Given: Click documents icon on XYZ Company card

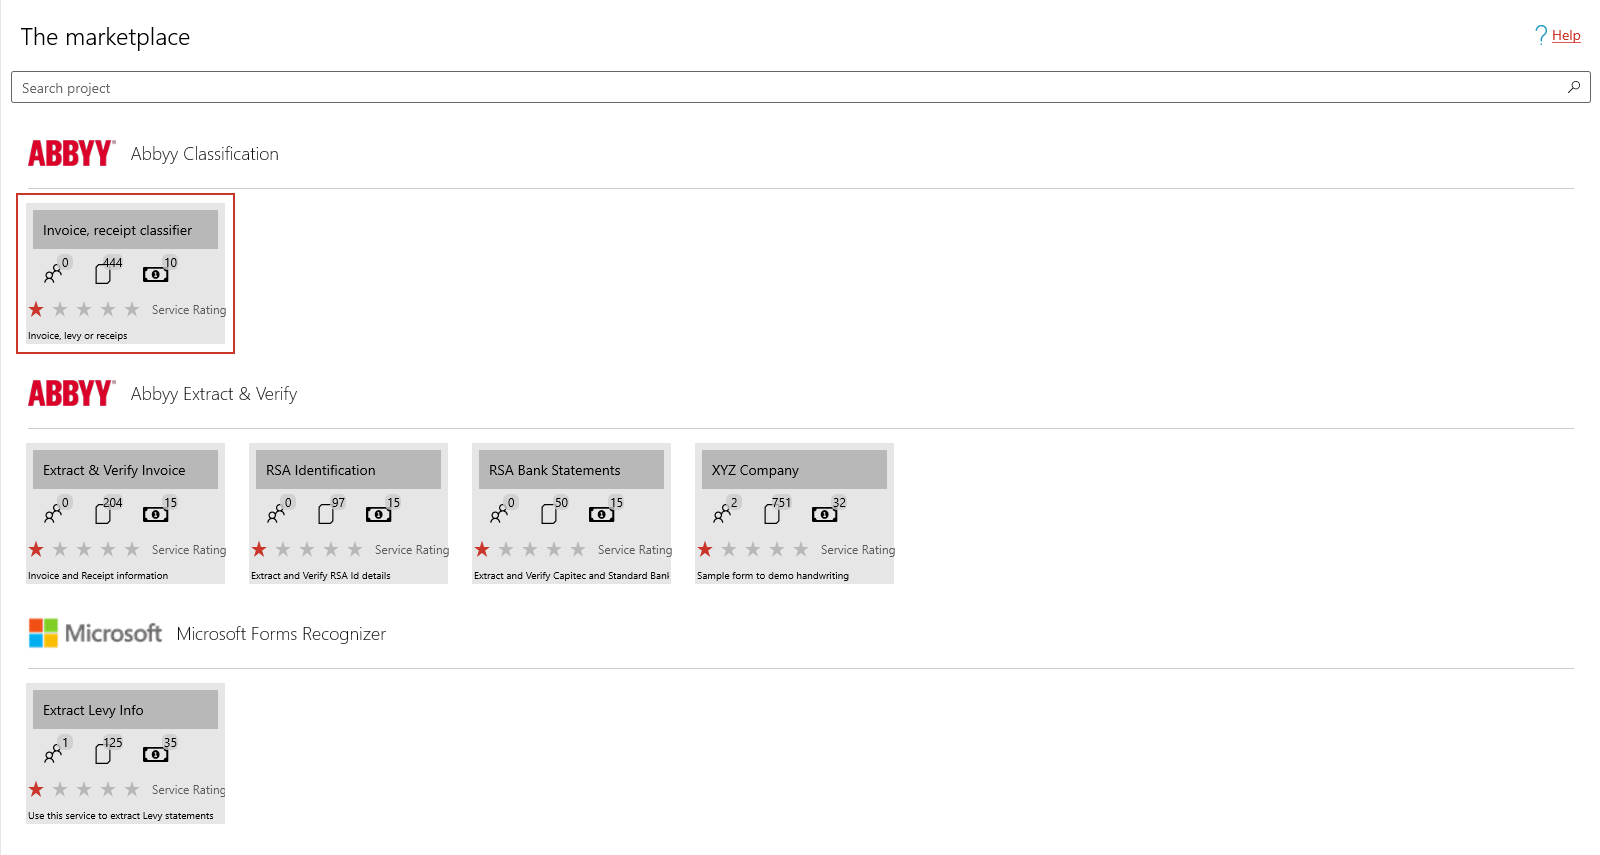Looking at the screenshot, I should coord(772,513).
